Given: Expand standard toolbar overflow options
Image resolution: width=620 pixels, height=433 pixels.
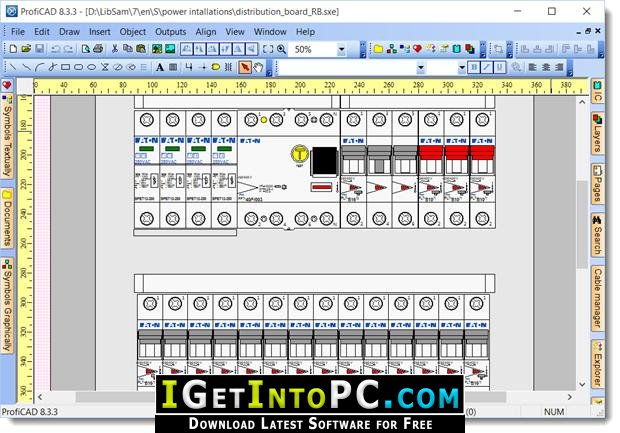Looking at the screenshot, I should coord(363,50).
